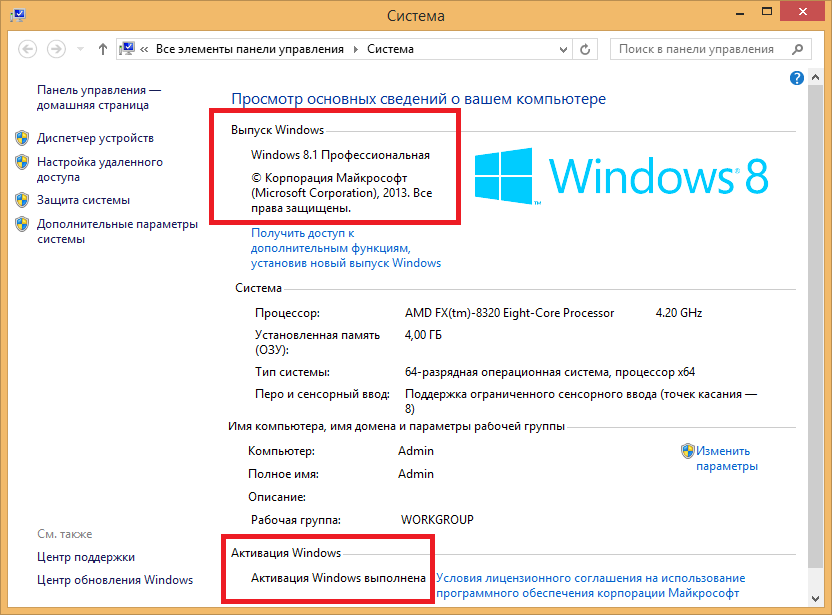
Task: Click the Back navigation arrow
Action: click(28, 49)
